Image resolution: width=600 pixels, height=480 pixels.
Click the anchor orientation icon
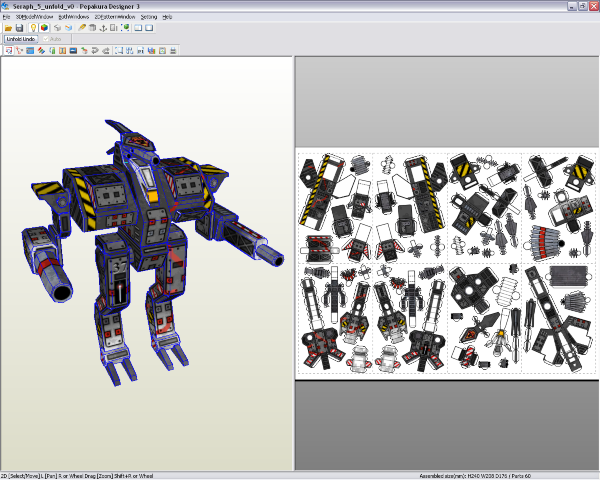tap(103, 28)
